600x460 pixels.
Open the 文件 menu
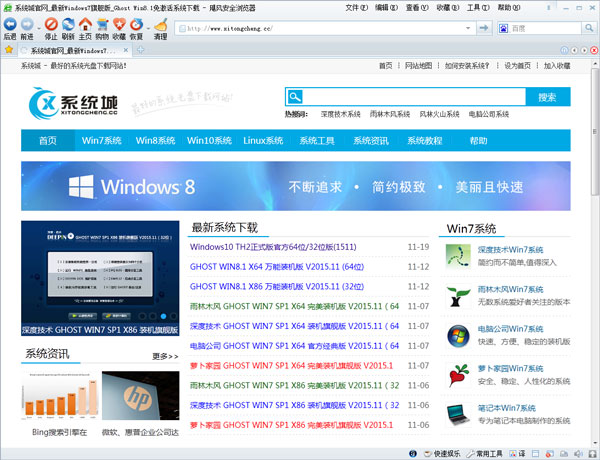tap(357, 8)
